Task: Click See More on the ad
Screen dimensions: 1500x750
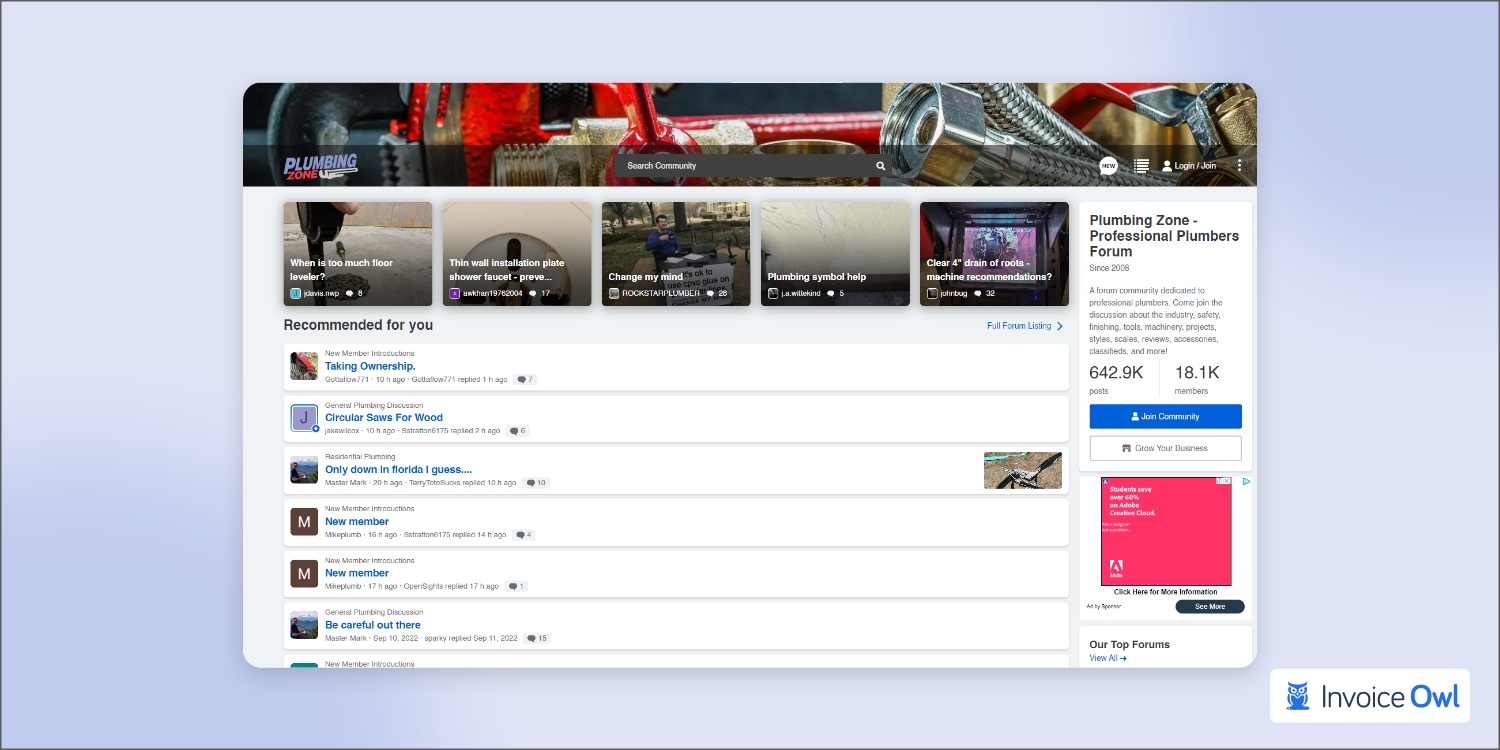Action: pos(1210,607)
